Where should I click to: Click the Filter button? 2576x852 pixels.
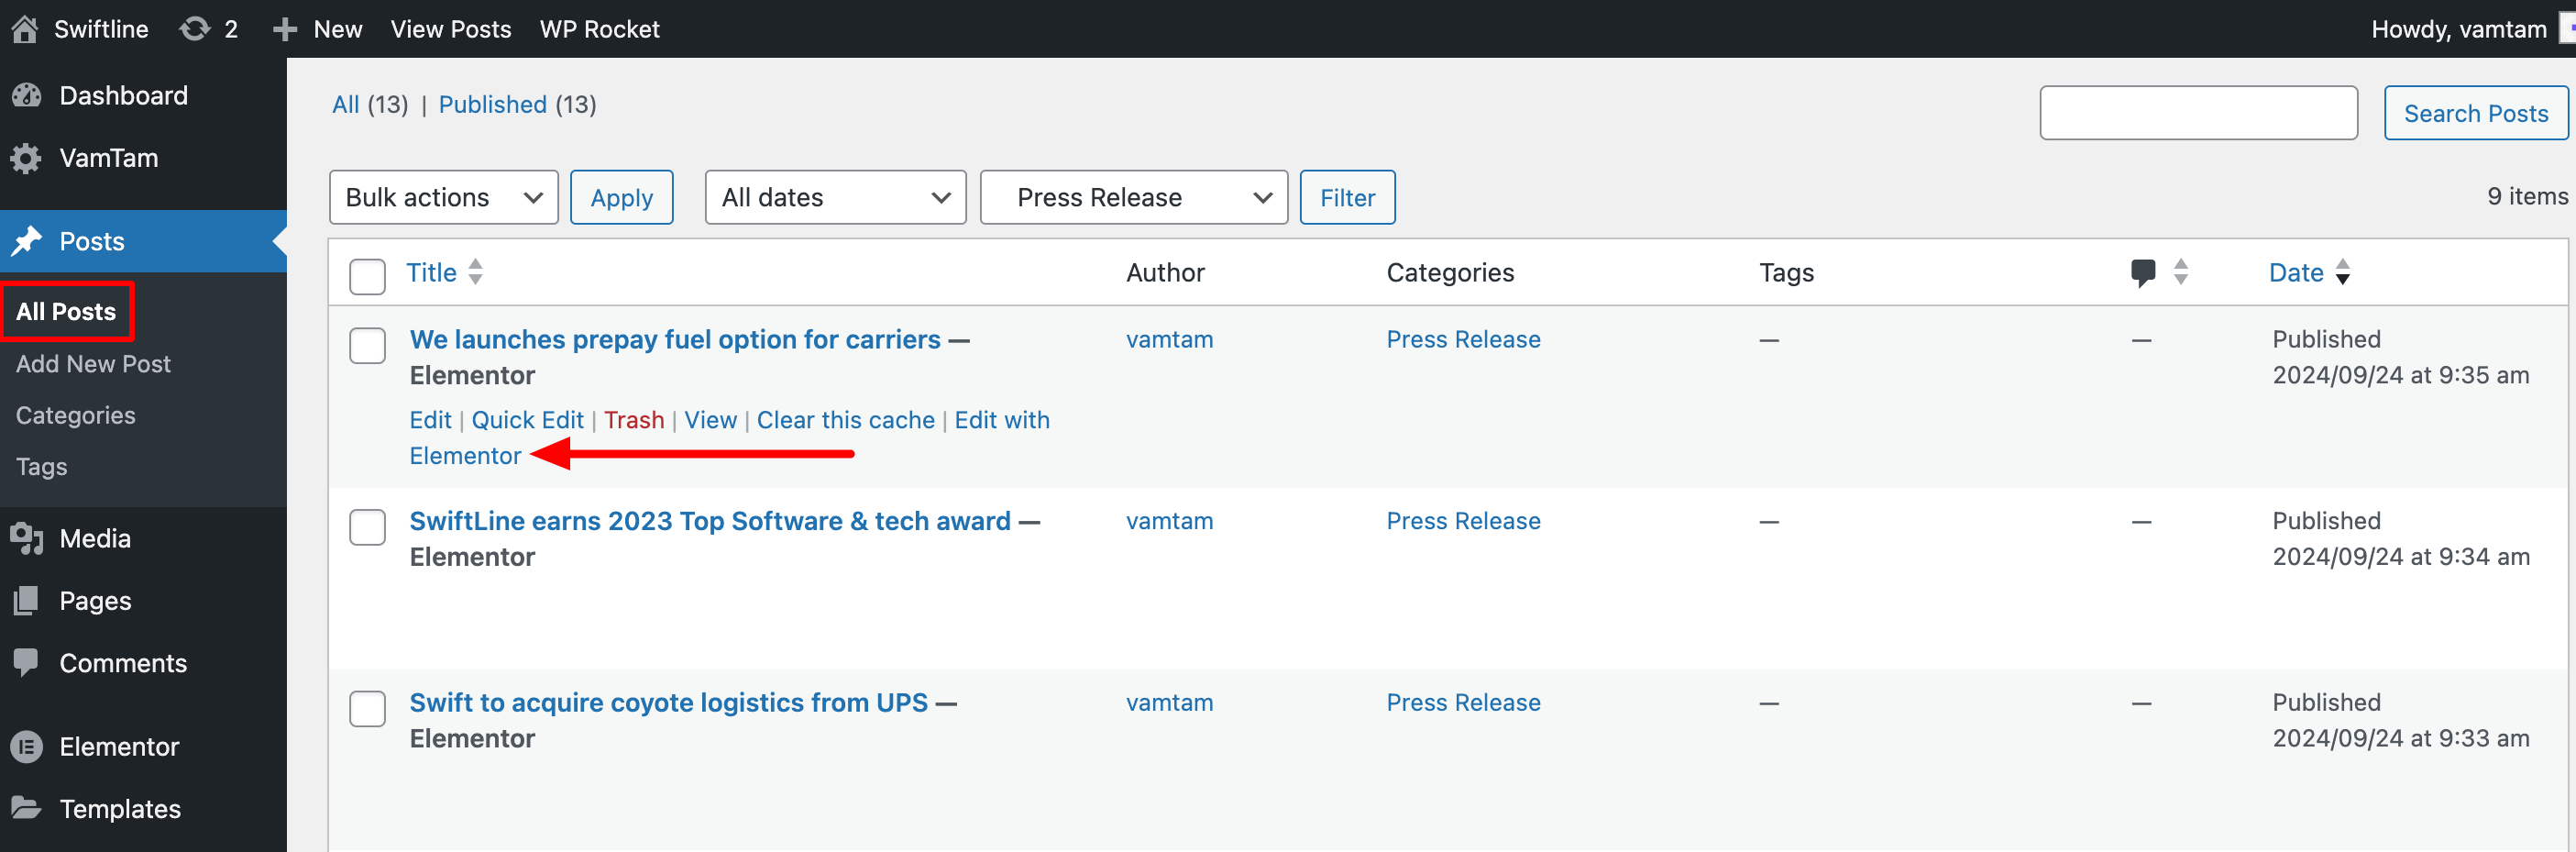coord(1347,197)
